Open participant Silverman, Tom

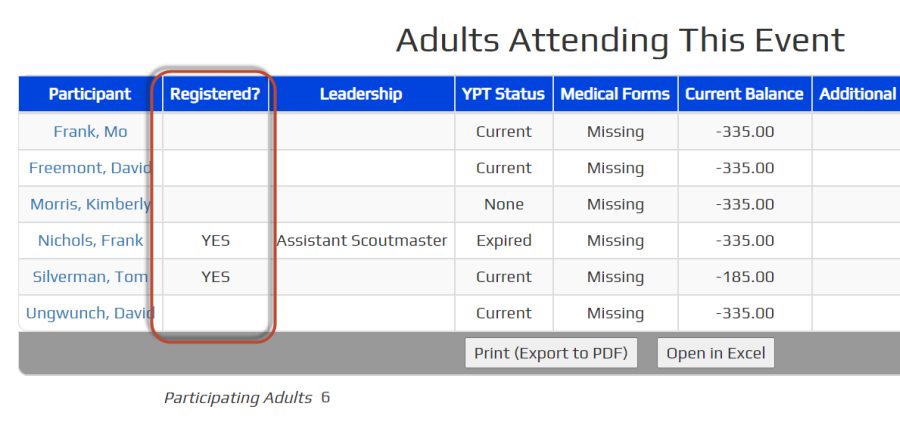[x=90, y=277]
